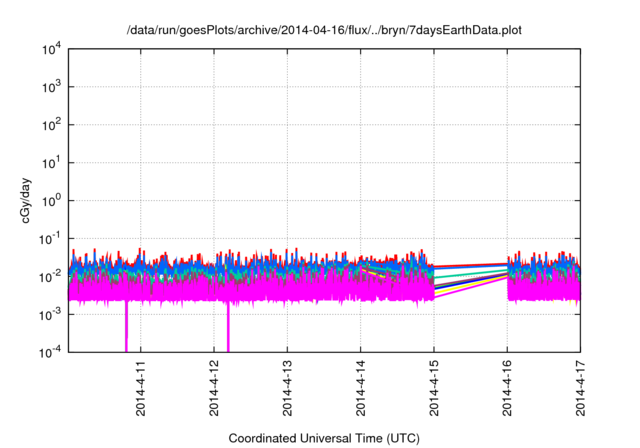Click the 2014-4-13 date tick label
The image size is (640, 448).
click(x=287, y=388)
